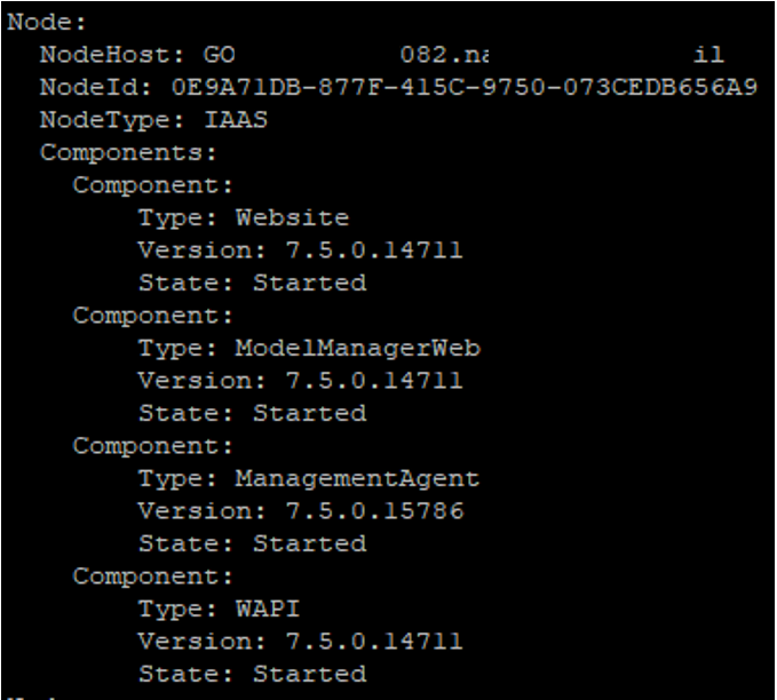Click the "Type: WAPI" line
This screenshot has height=700, width=777.
coord(218,609)
